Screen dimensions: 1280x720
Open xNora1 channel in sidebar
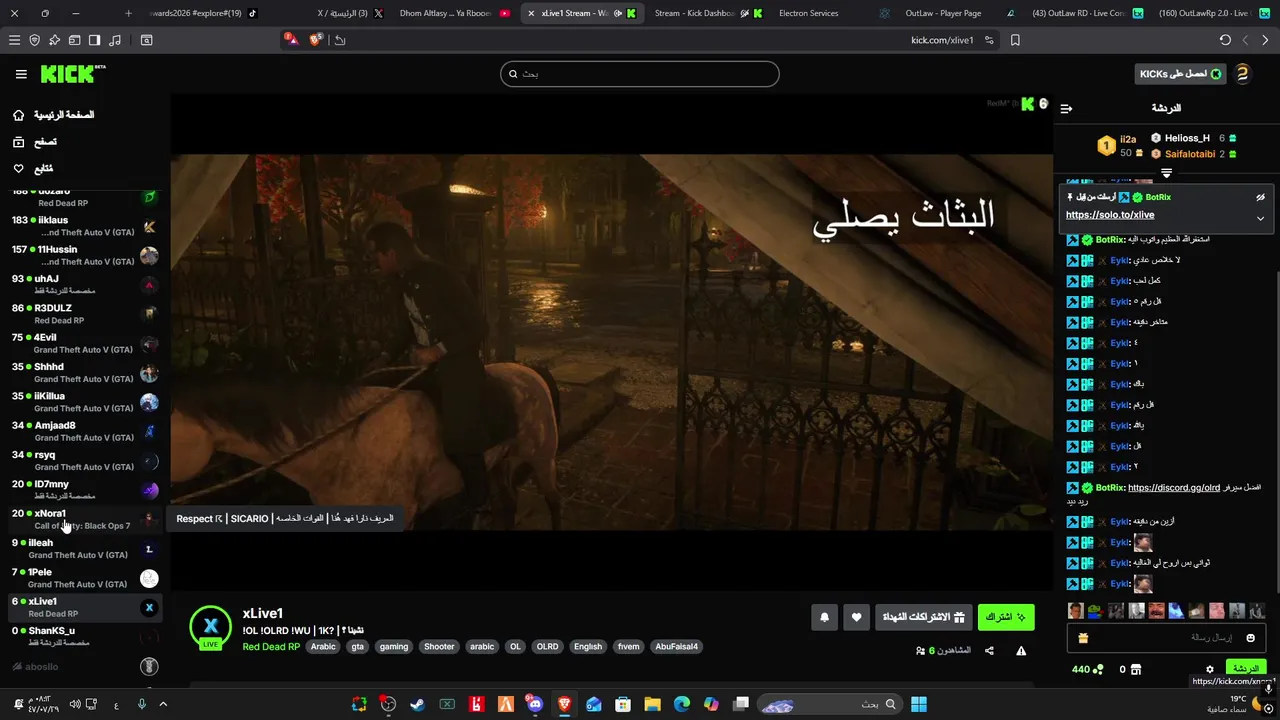pos(84,519)
